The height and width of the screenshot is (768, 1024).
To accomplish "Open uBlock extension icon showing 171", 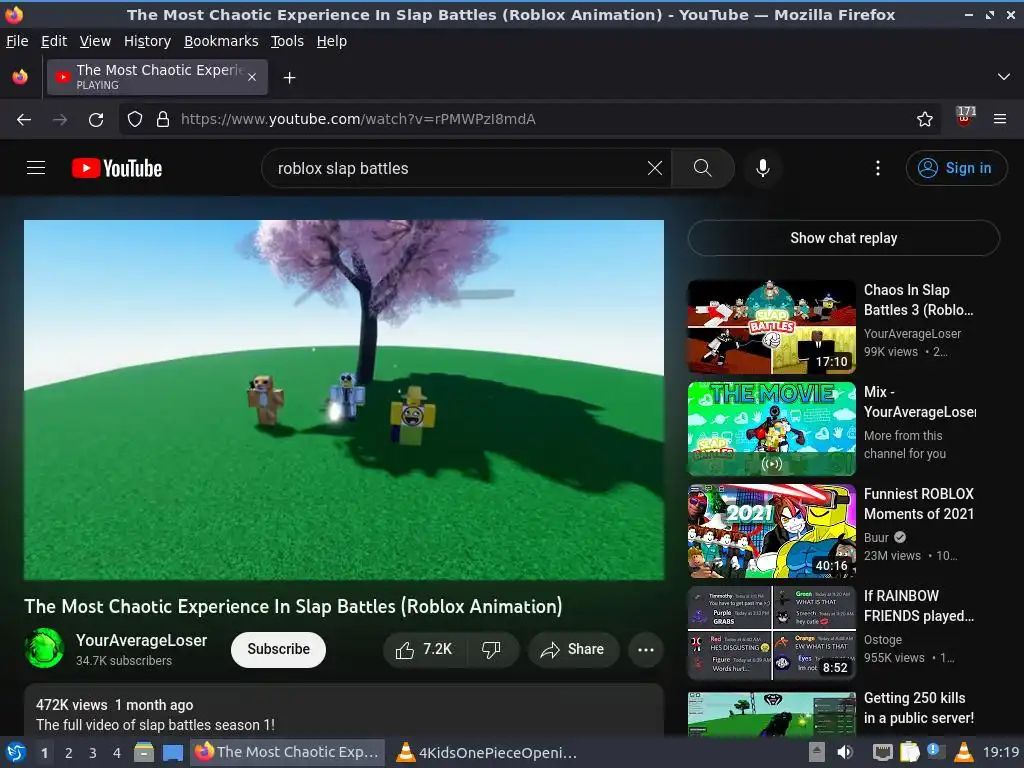I will tap(965, 118).
